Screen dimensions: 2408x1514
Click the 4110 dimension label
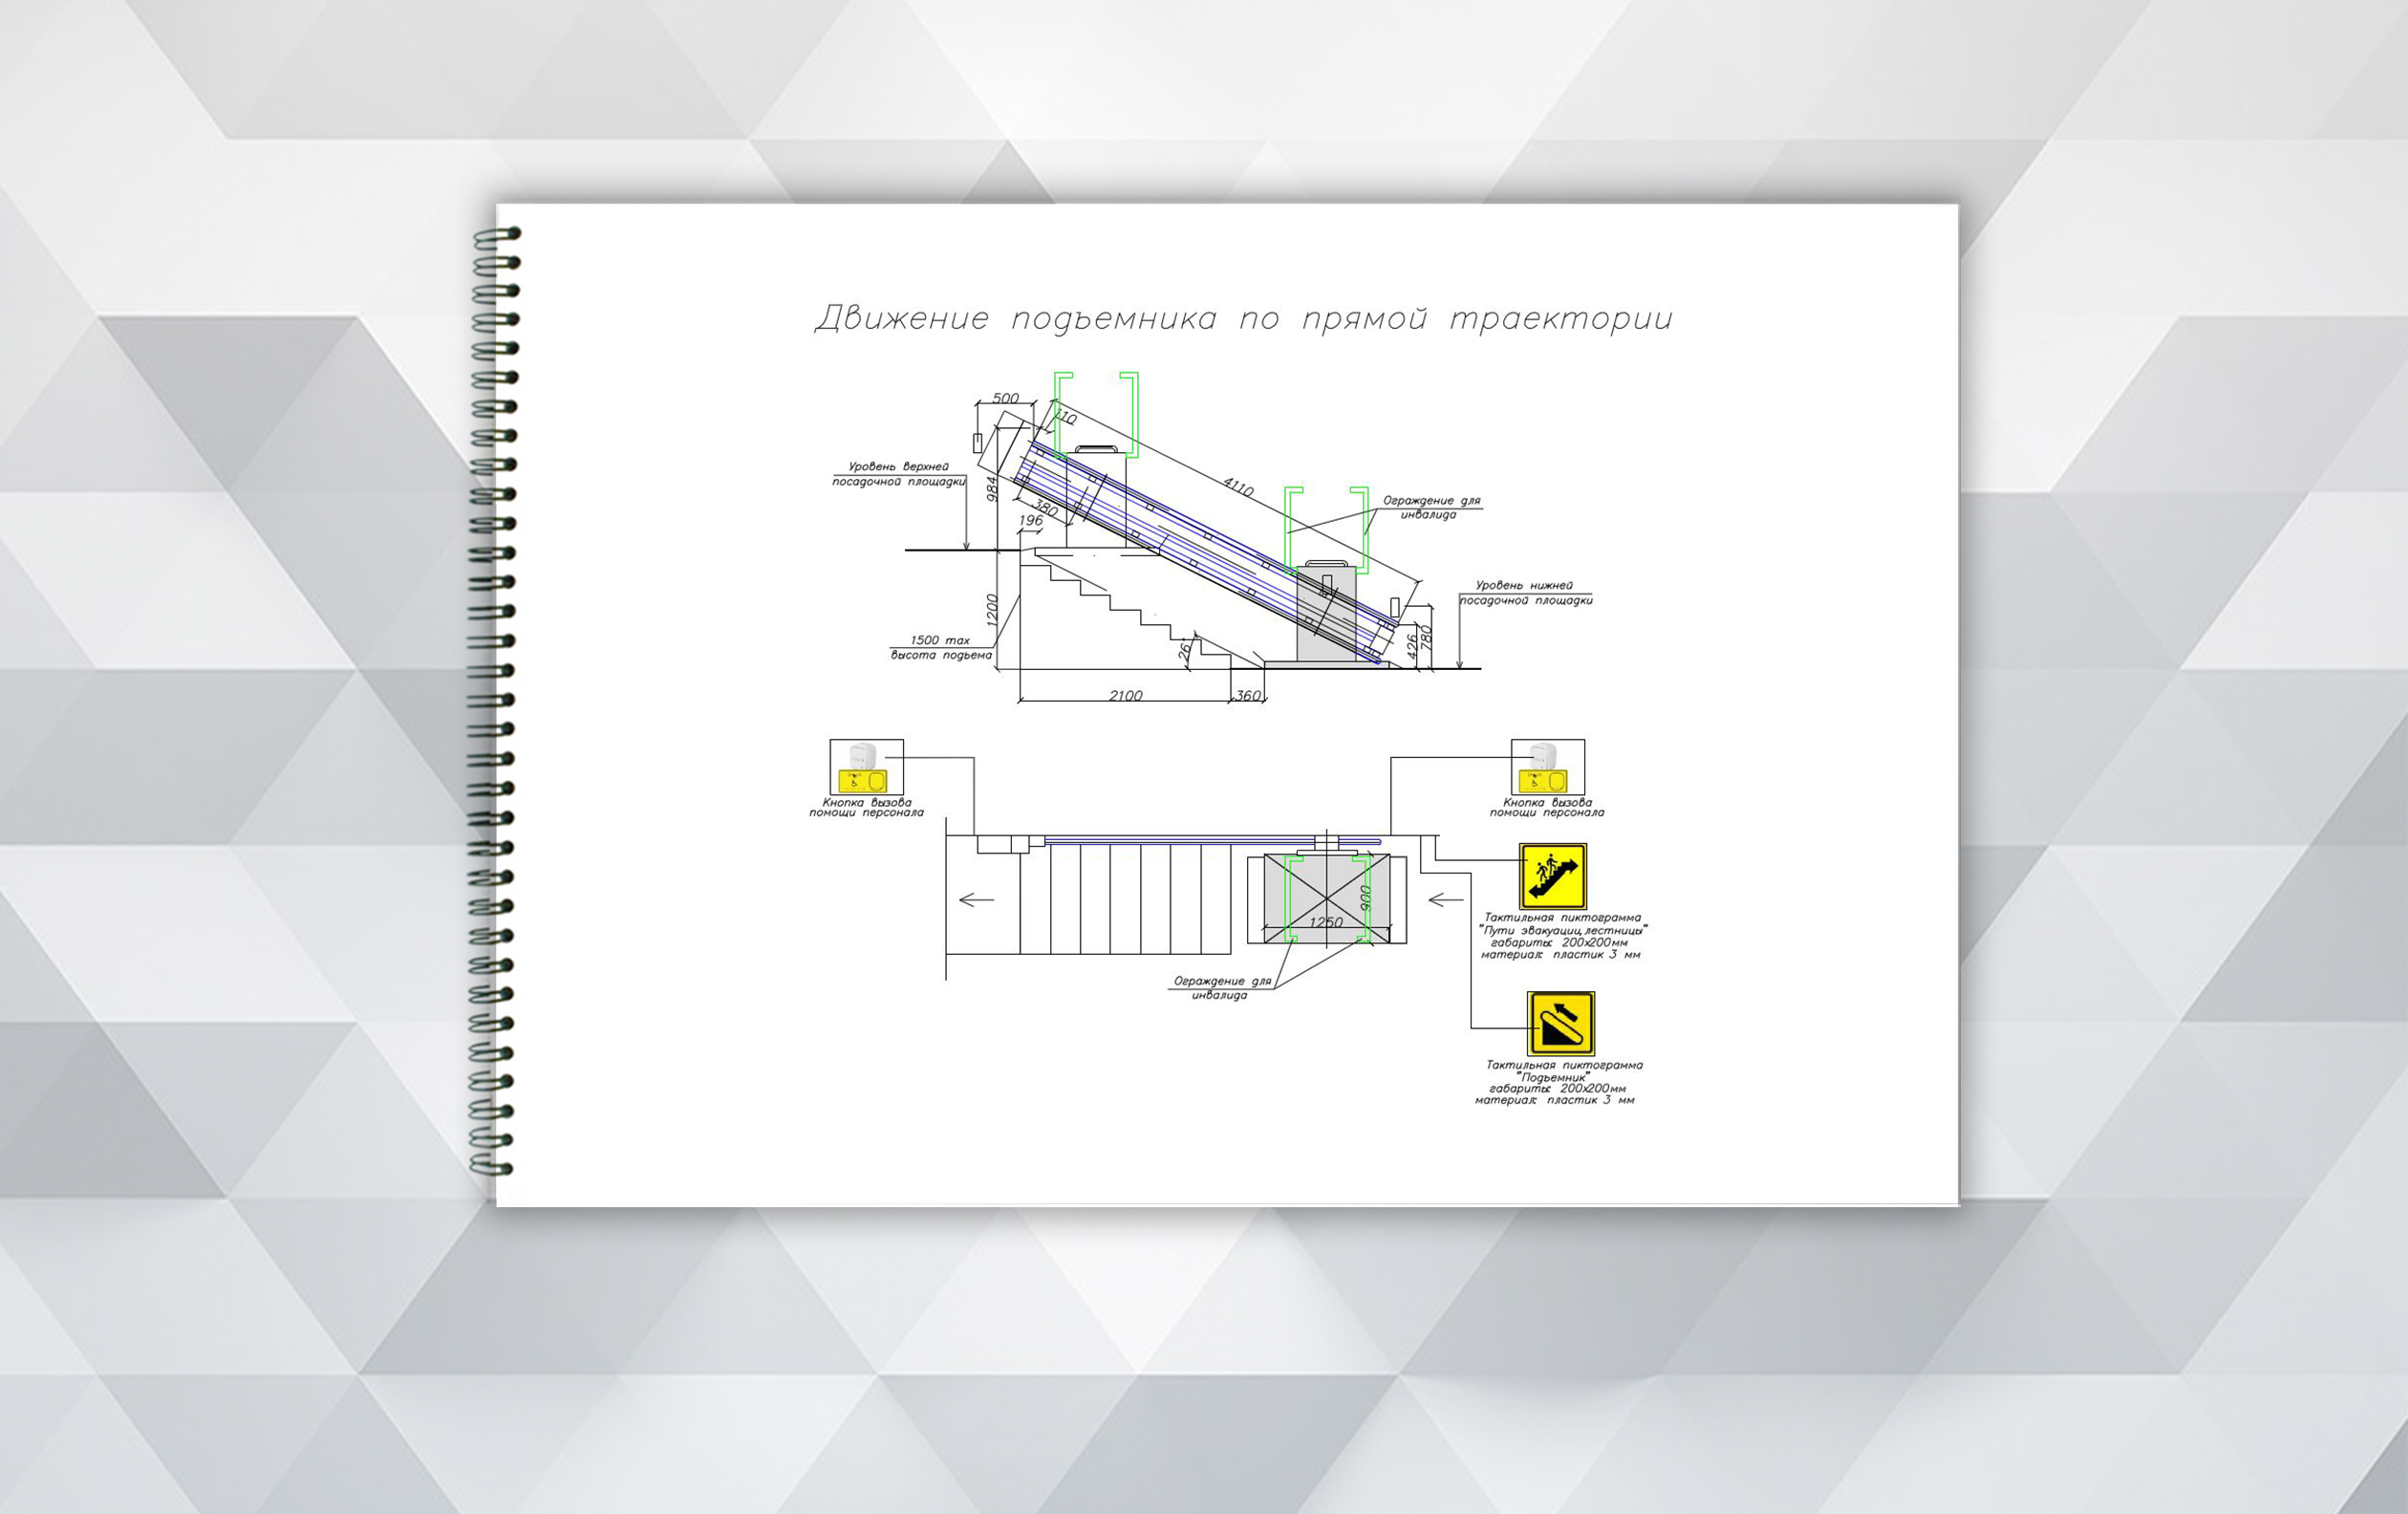[1238, 487]
